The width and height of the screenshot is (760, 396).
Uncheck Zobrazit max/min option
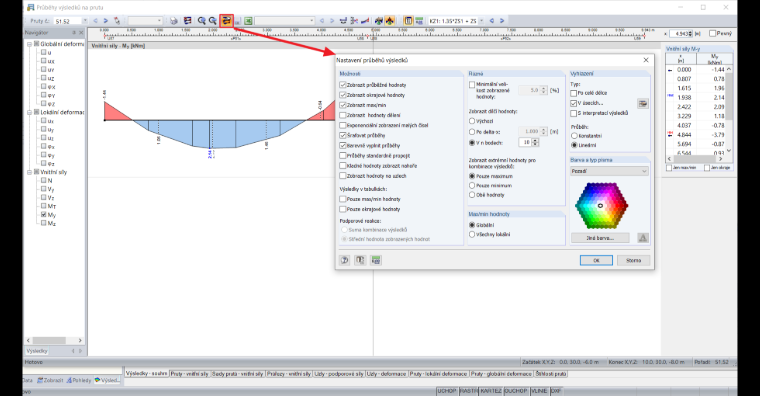point(343,105)
